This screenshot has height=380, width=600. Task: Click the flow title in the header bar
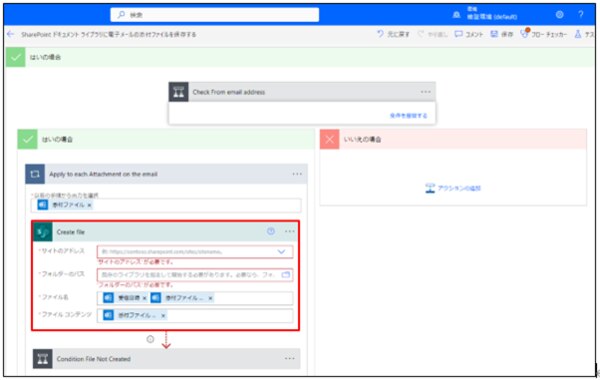pos(109,34)
